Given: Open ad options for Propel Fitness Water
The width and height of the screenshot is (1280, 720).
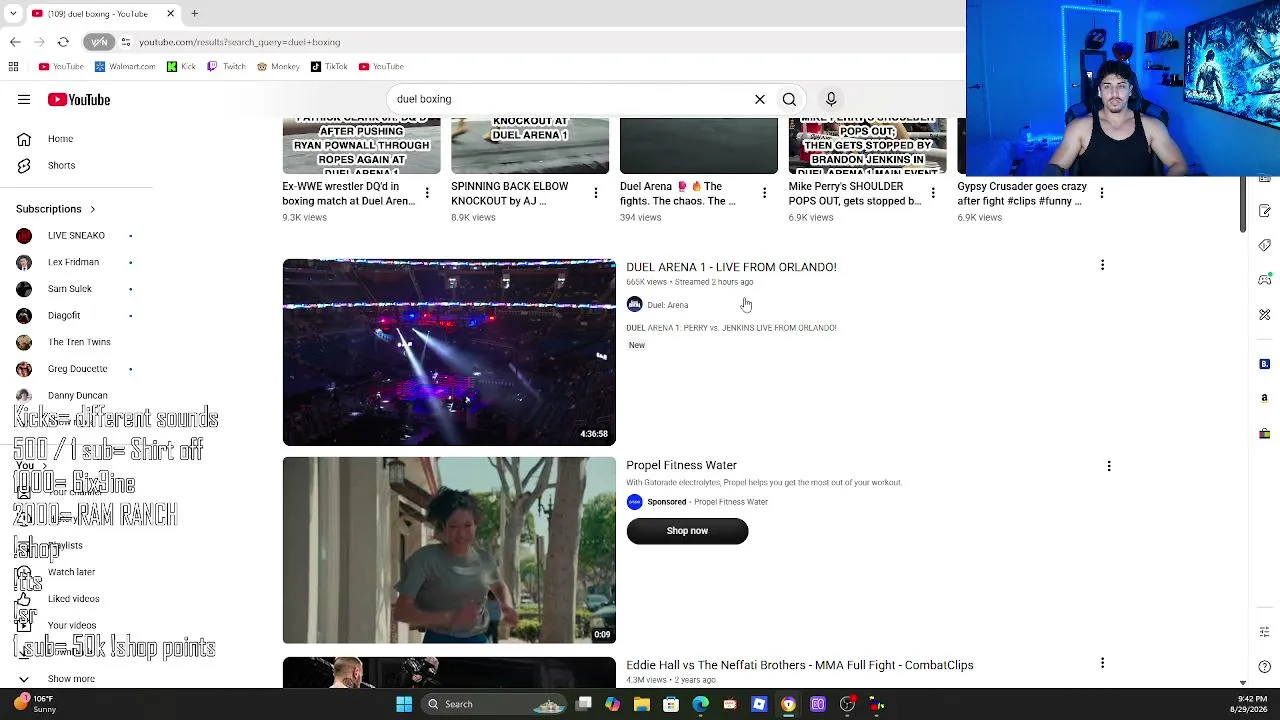Looking at the screenshot, I should tap(1108, 466).
